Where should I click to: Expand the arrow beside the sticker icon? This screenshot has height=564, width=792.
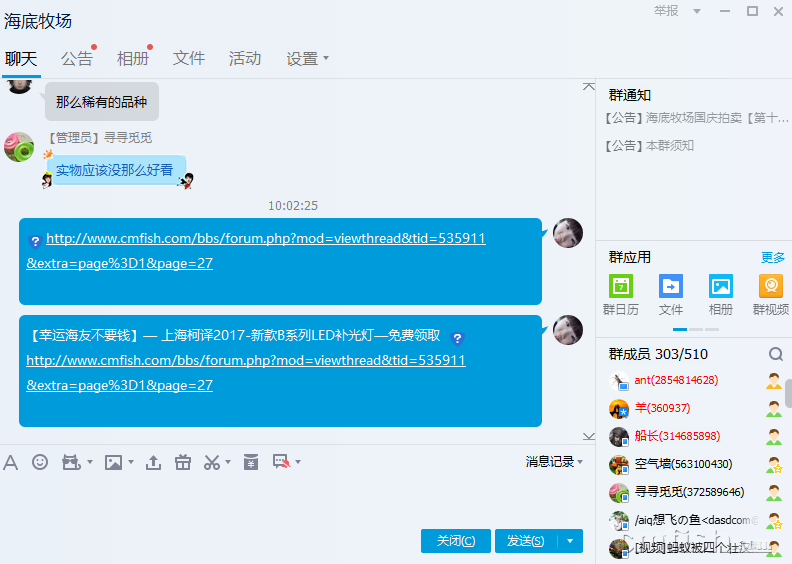[90, 462]
